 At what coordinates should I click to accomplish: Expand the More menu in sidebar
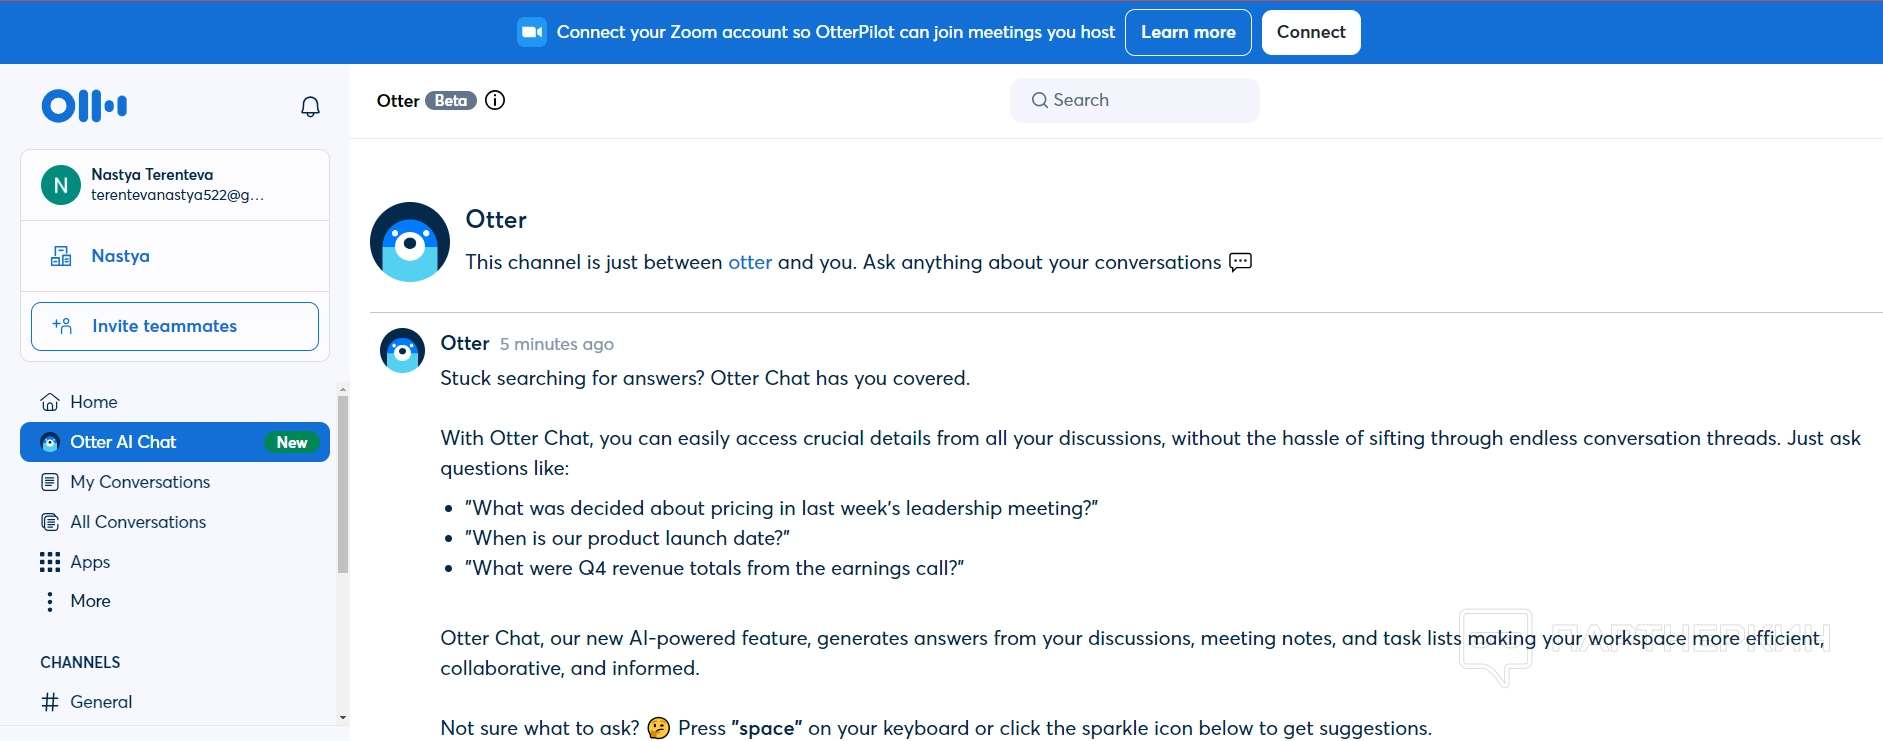(x=90, y=601)
